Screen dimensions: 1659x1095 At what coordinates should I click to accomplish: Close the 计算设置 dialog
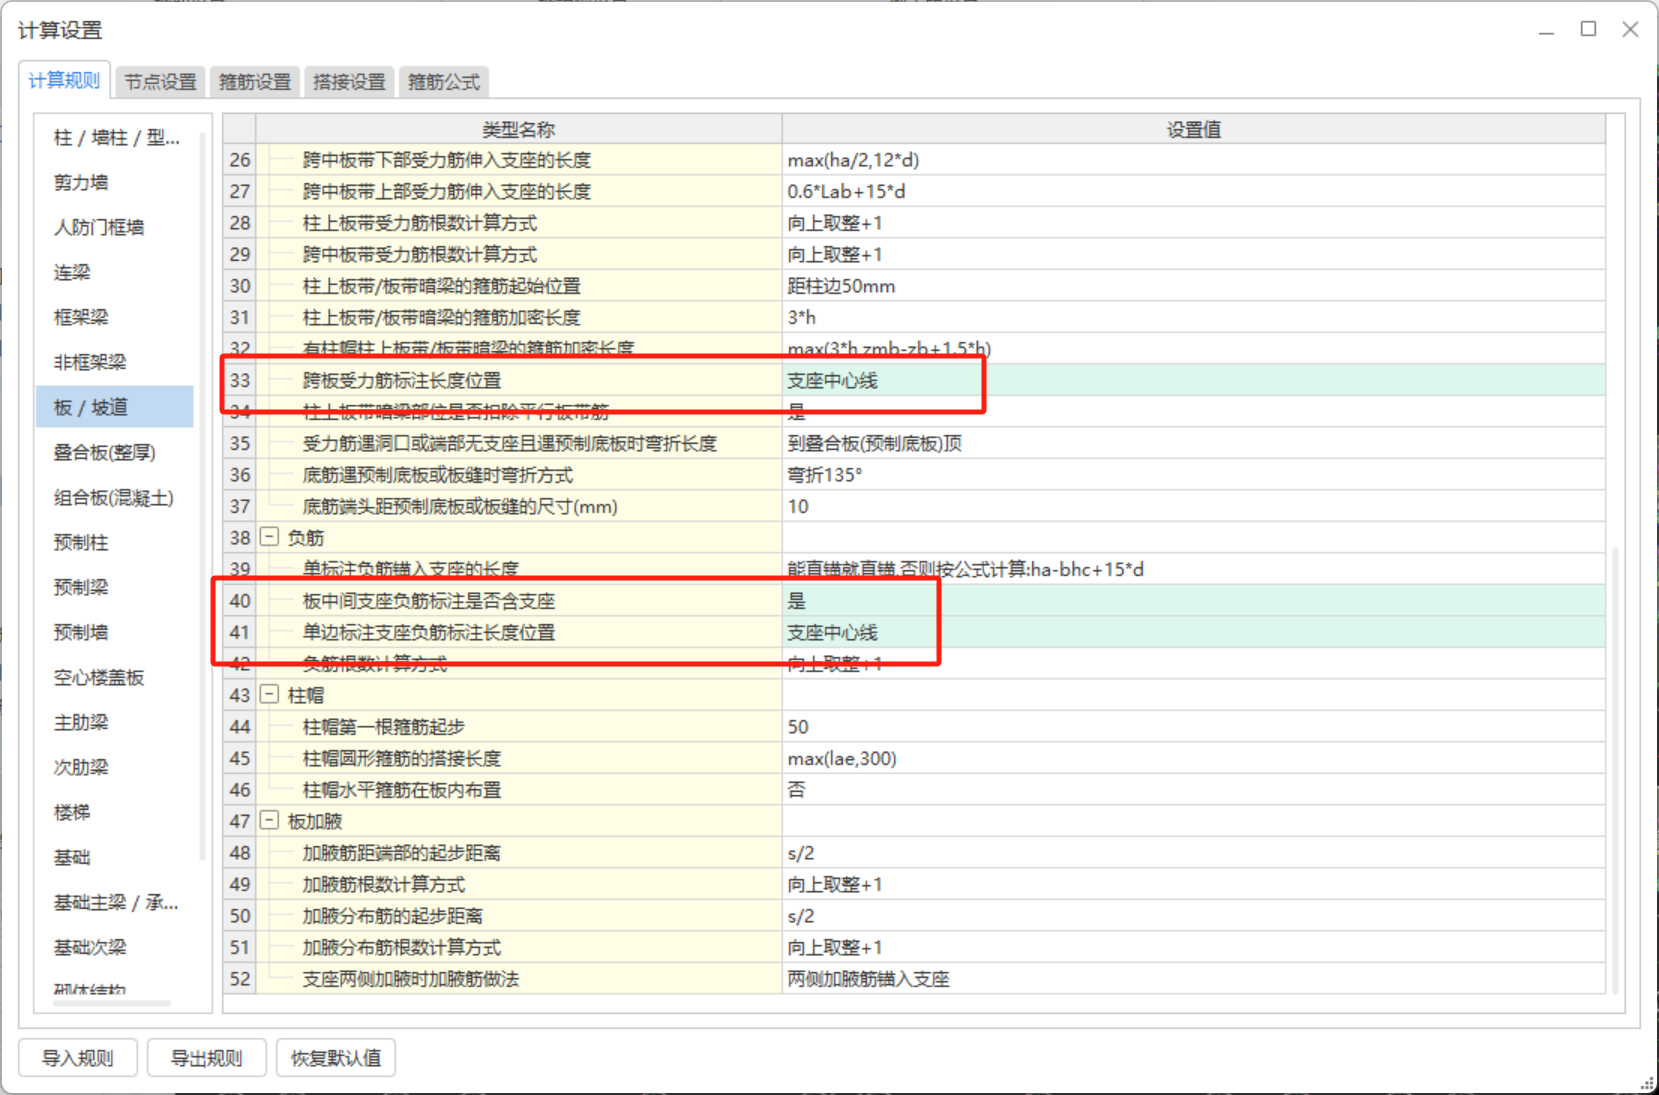1630,29
